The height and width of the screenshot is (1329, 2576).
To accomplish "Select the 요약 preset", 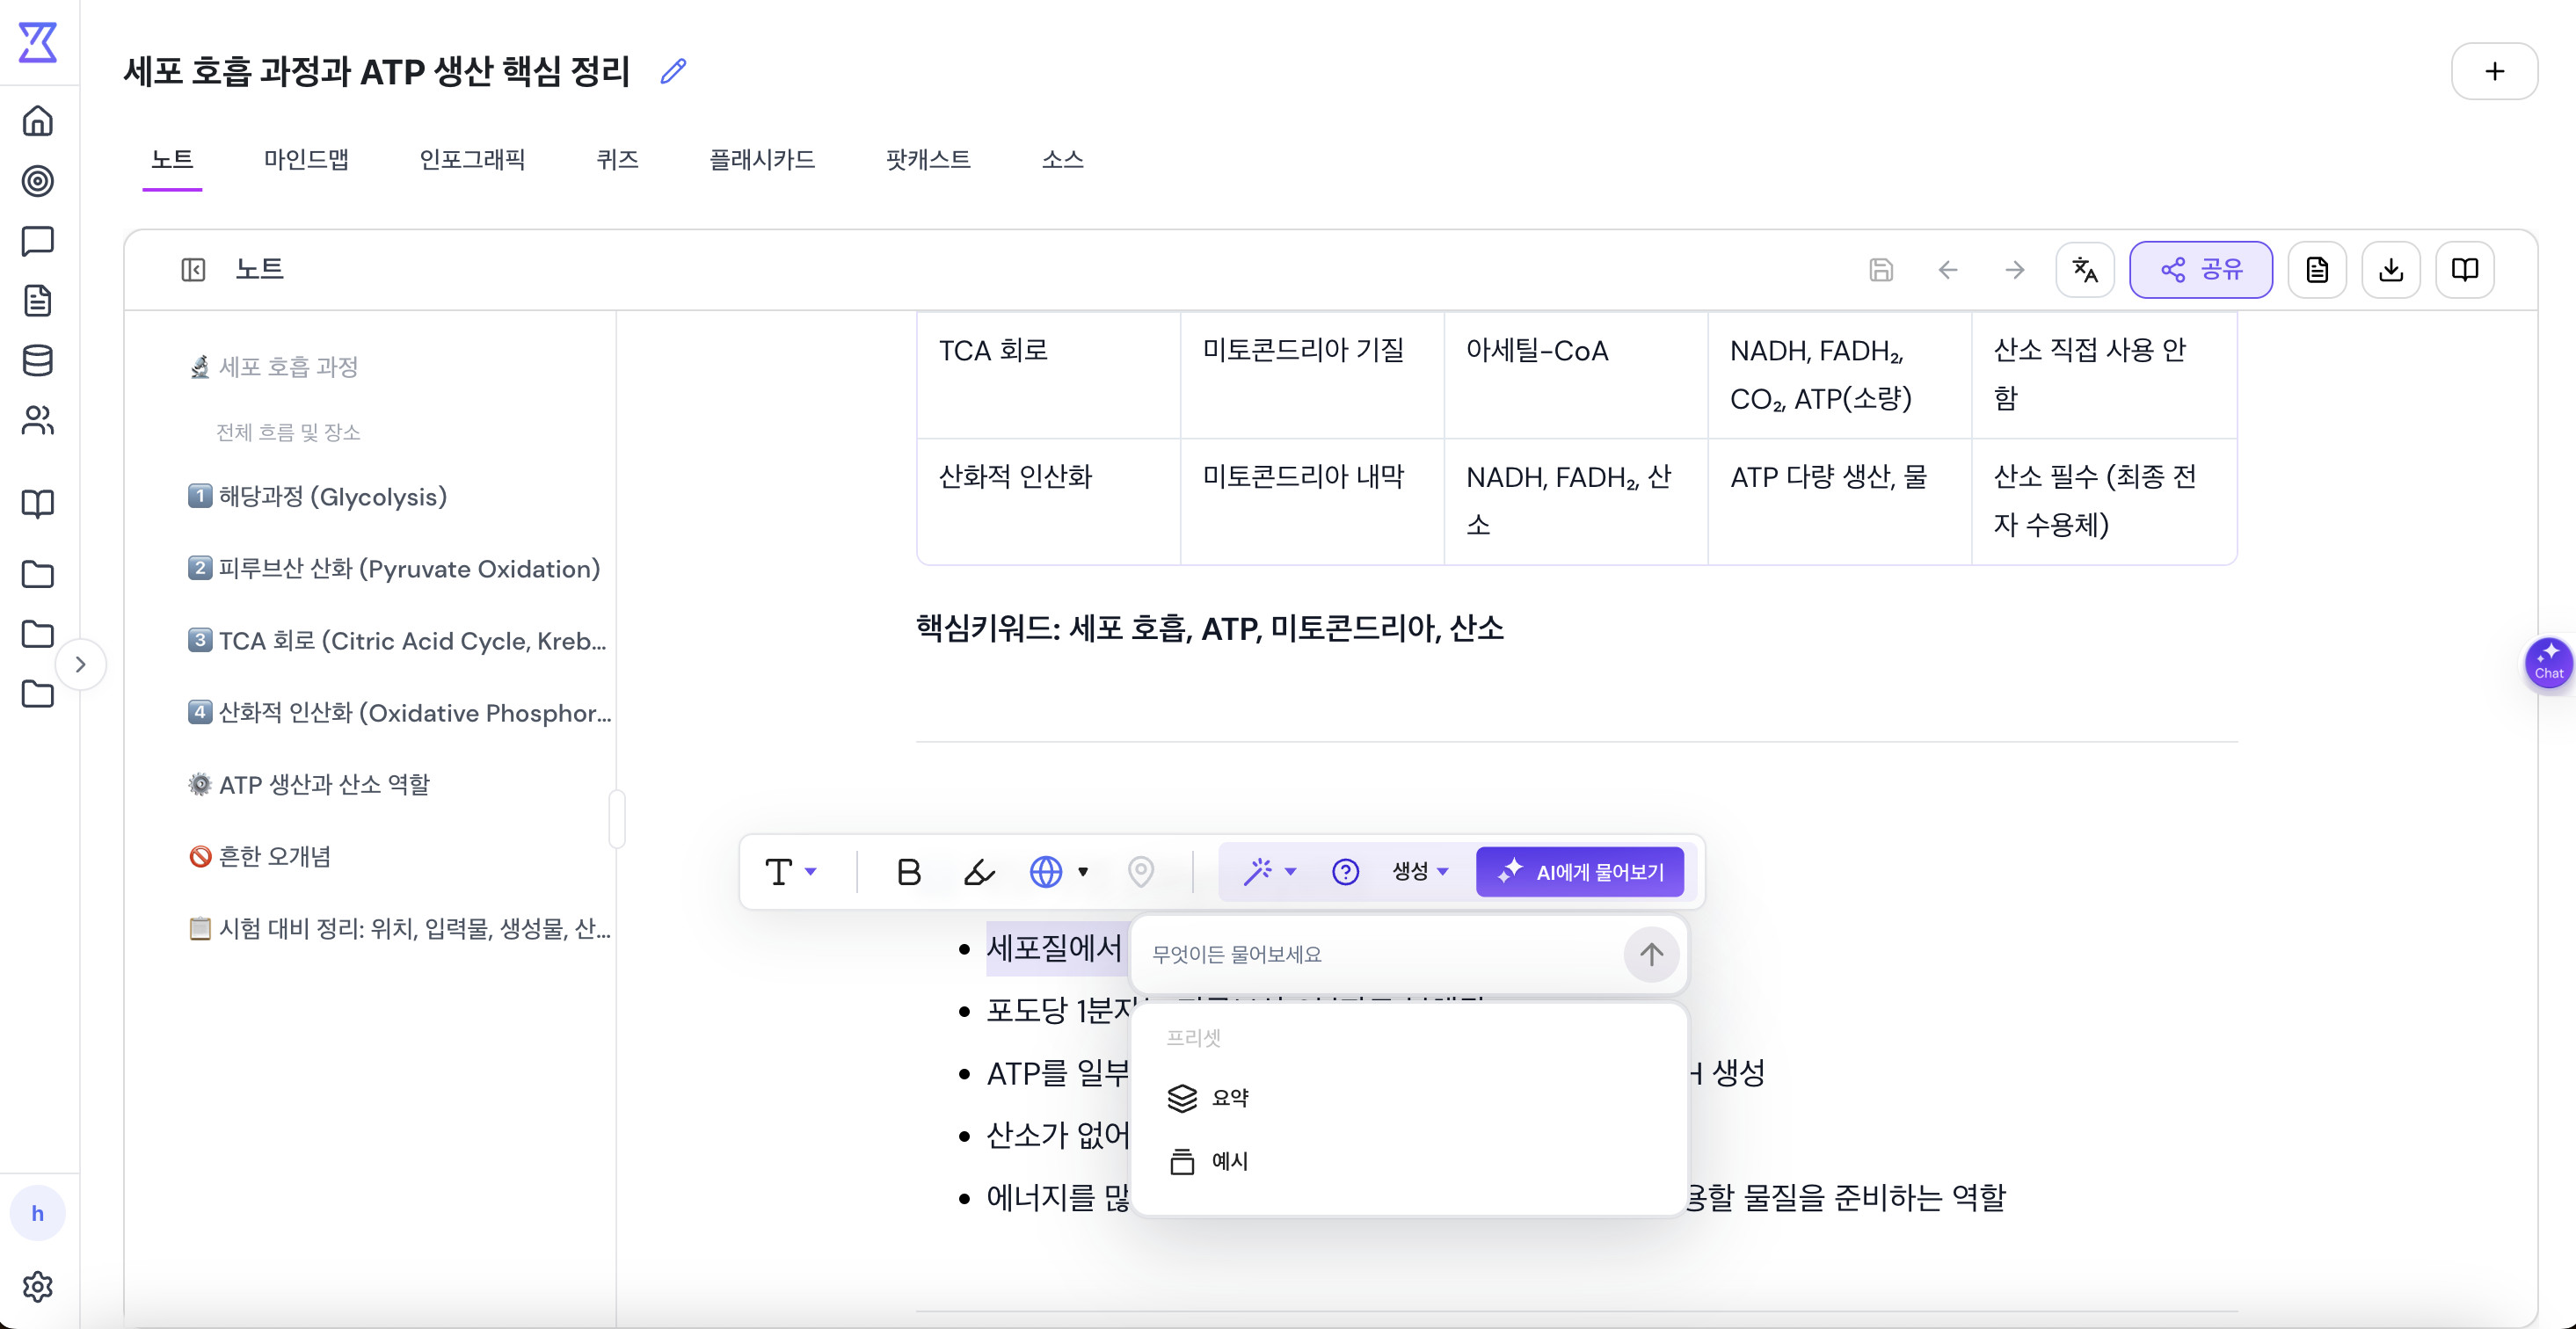I will click(1409, 1097).
